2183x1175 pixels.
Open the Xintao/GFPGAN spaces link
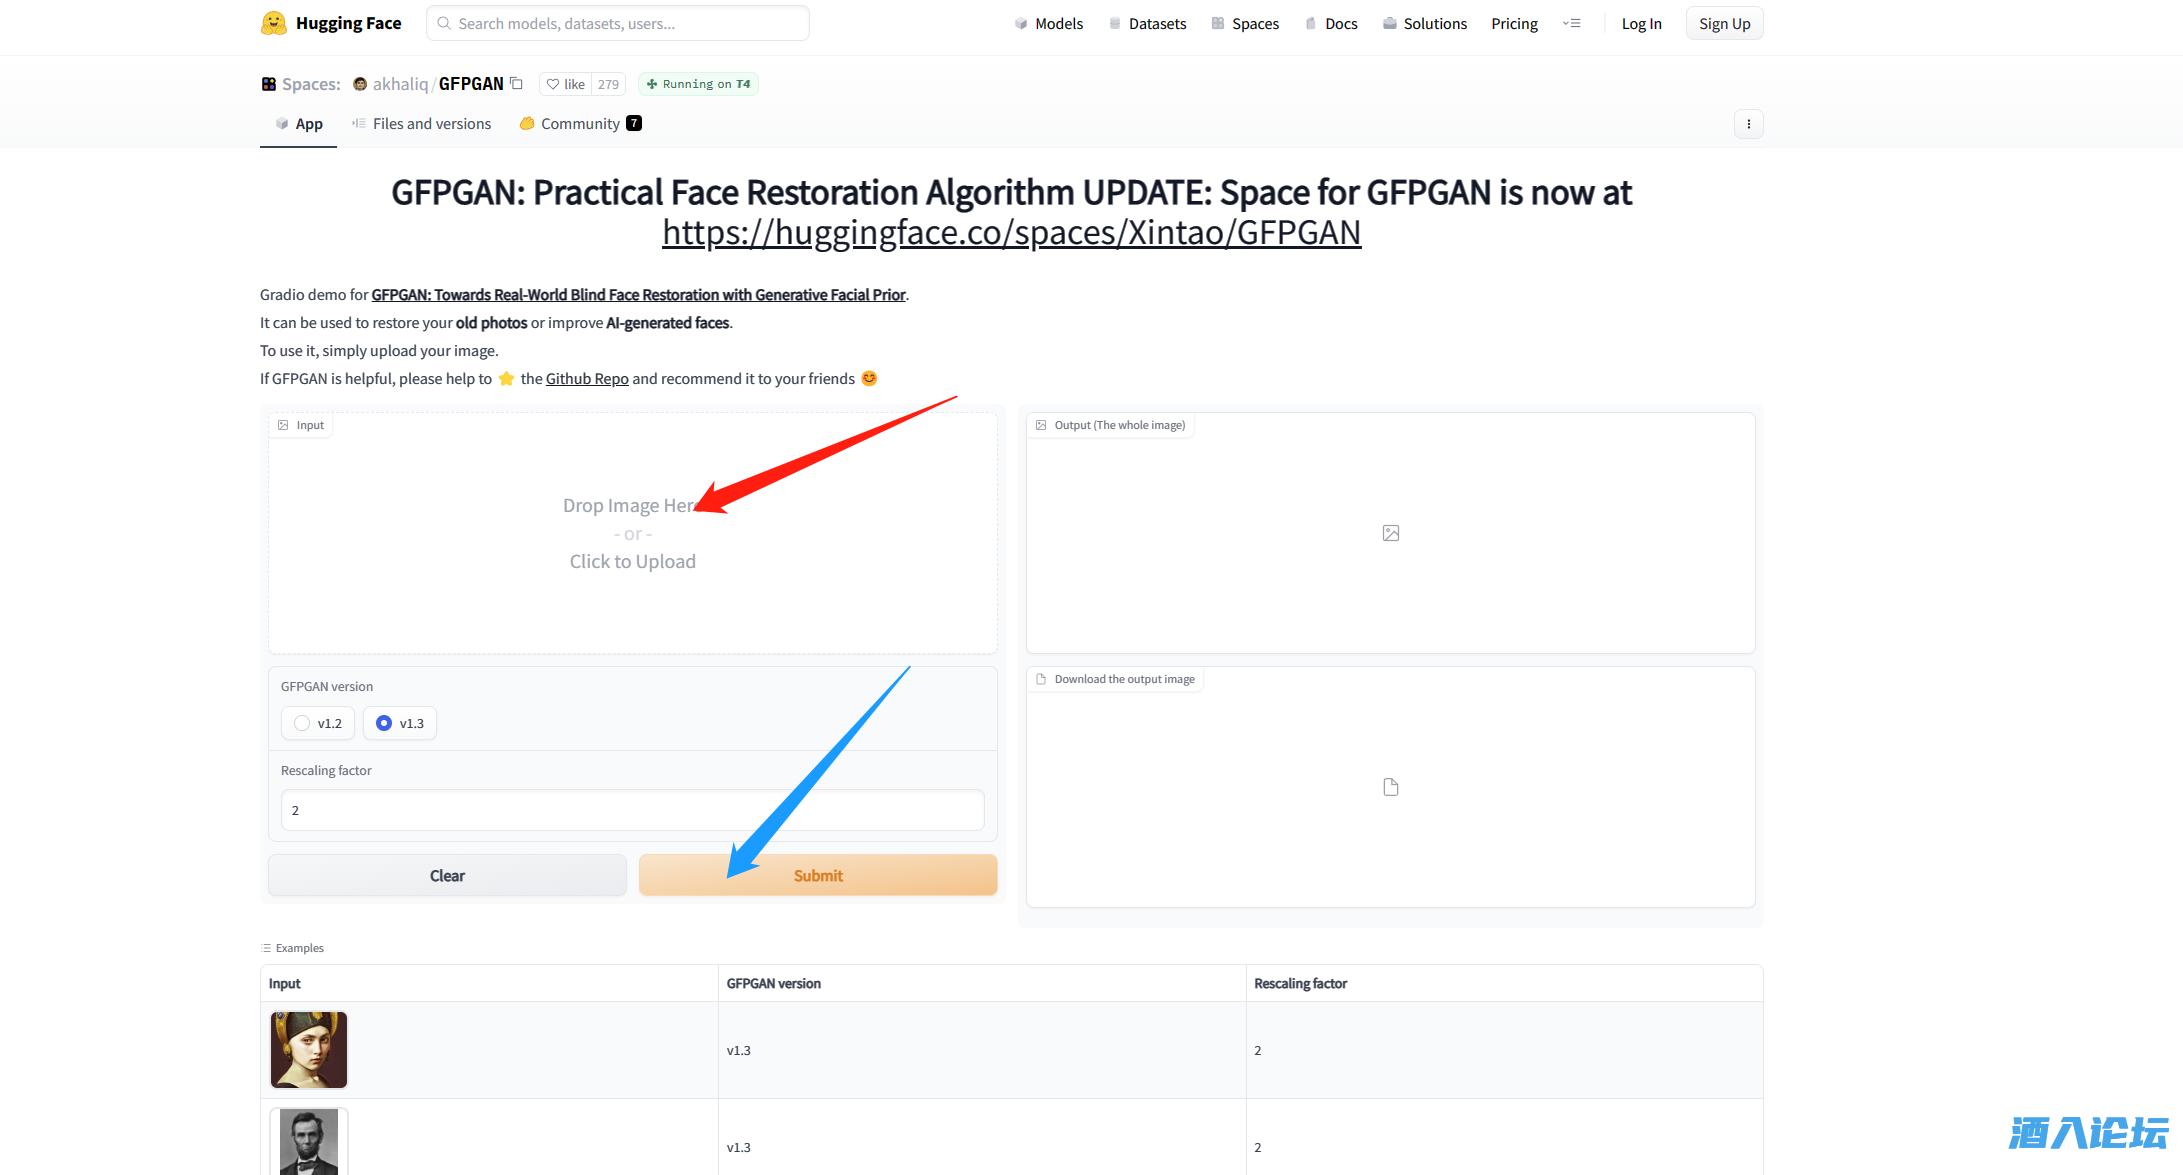1011,232
